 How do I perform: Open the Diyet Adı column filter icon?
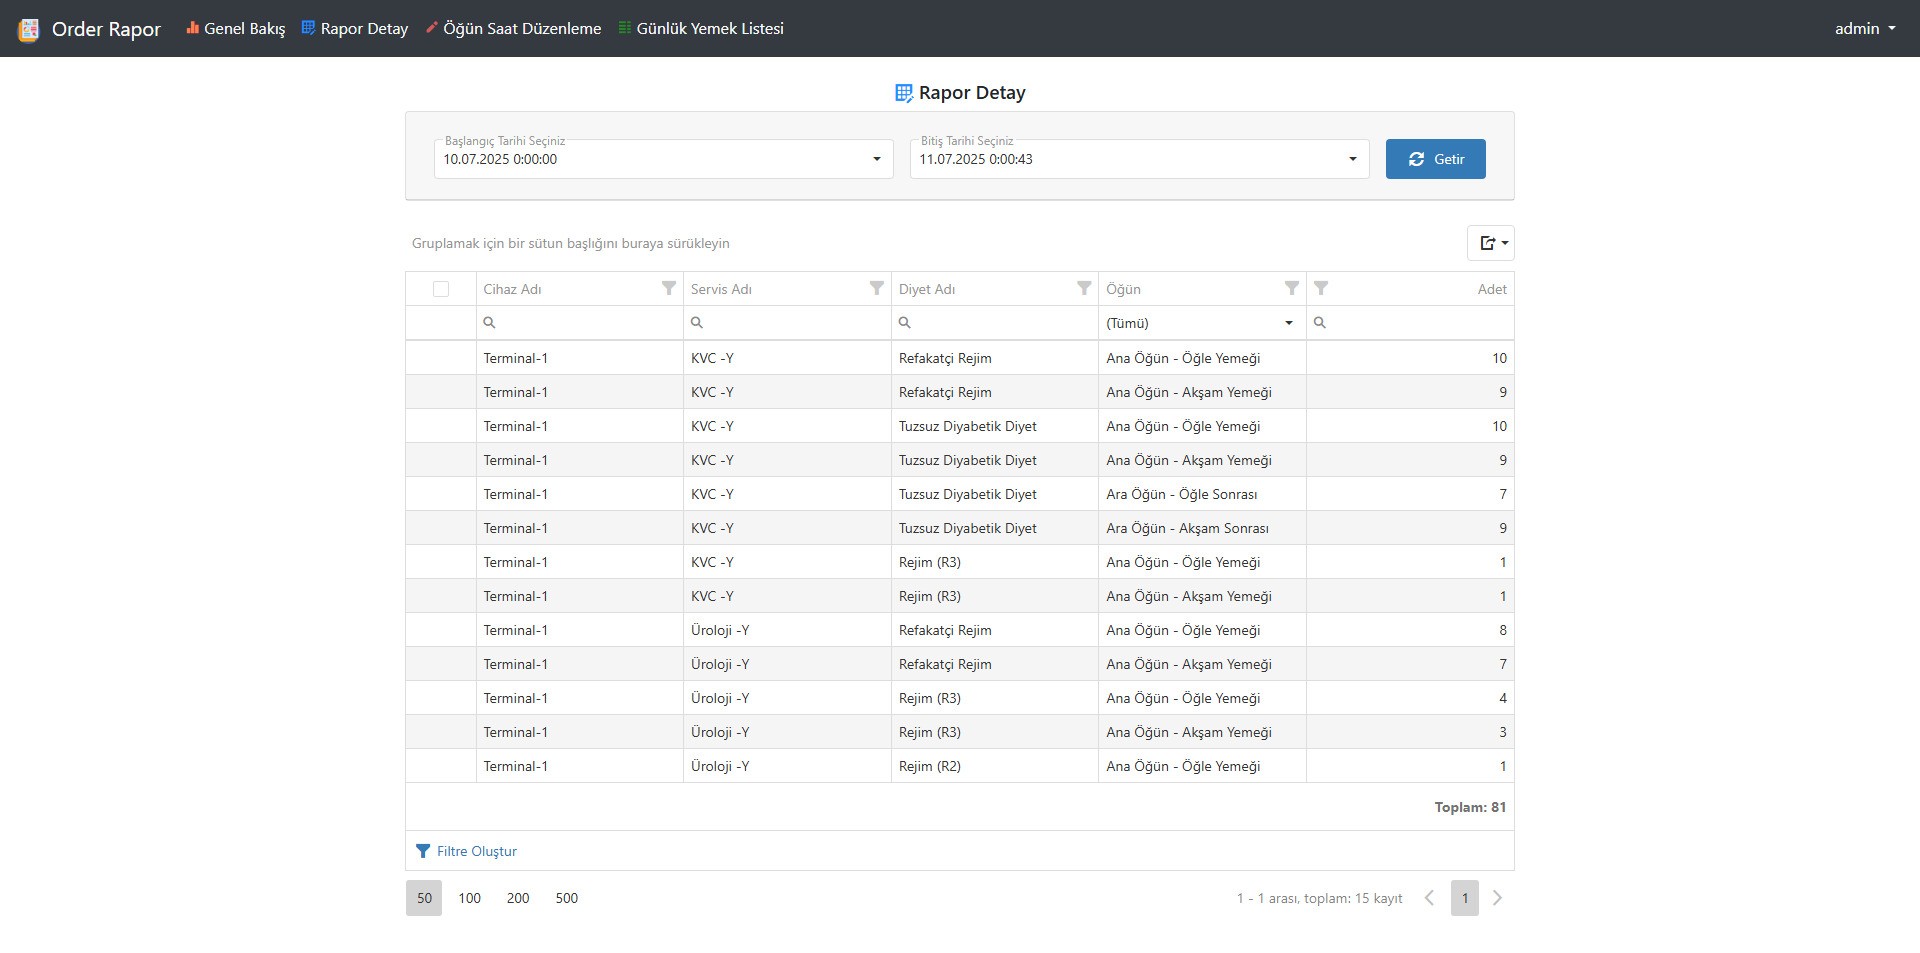coord(1084,288)
